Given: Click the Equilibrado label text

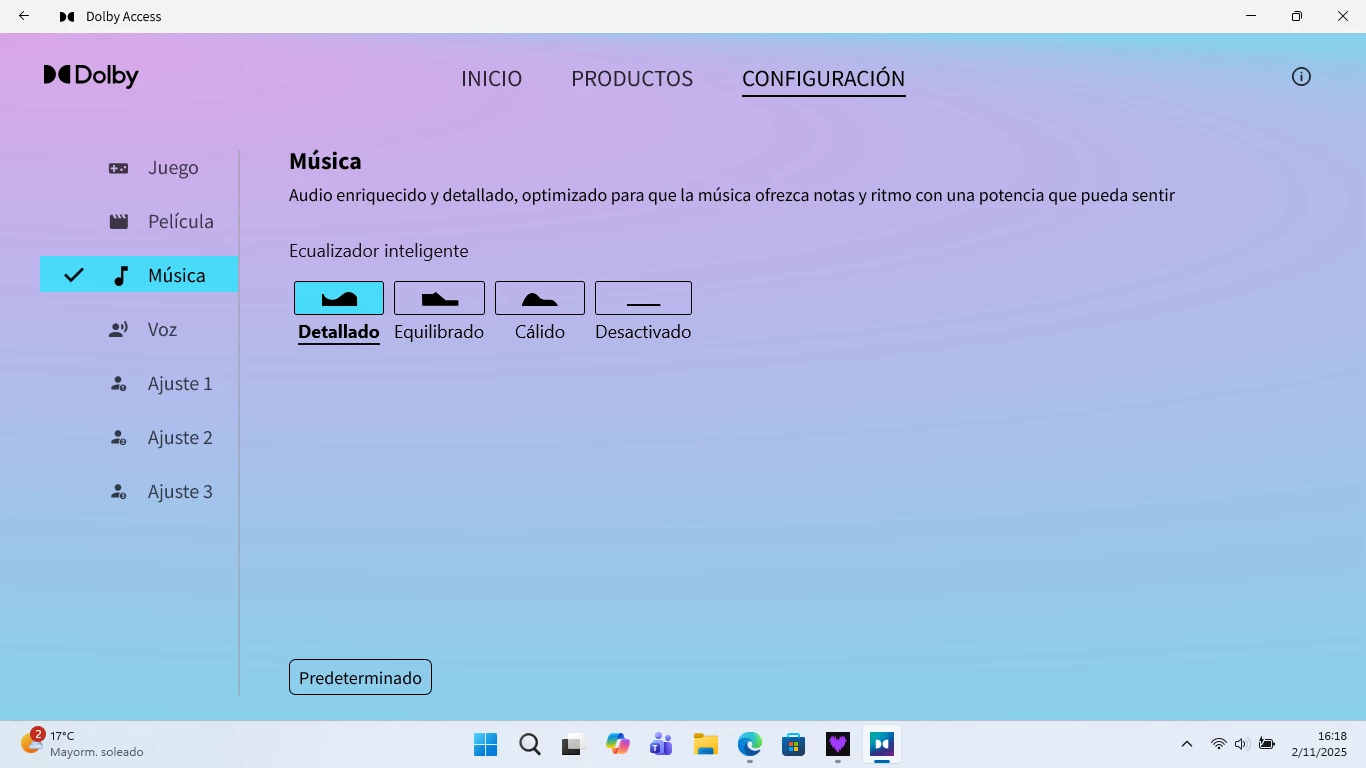Looking at the screenshot, I should point(439,332).
